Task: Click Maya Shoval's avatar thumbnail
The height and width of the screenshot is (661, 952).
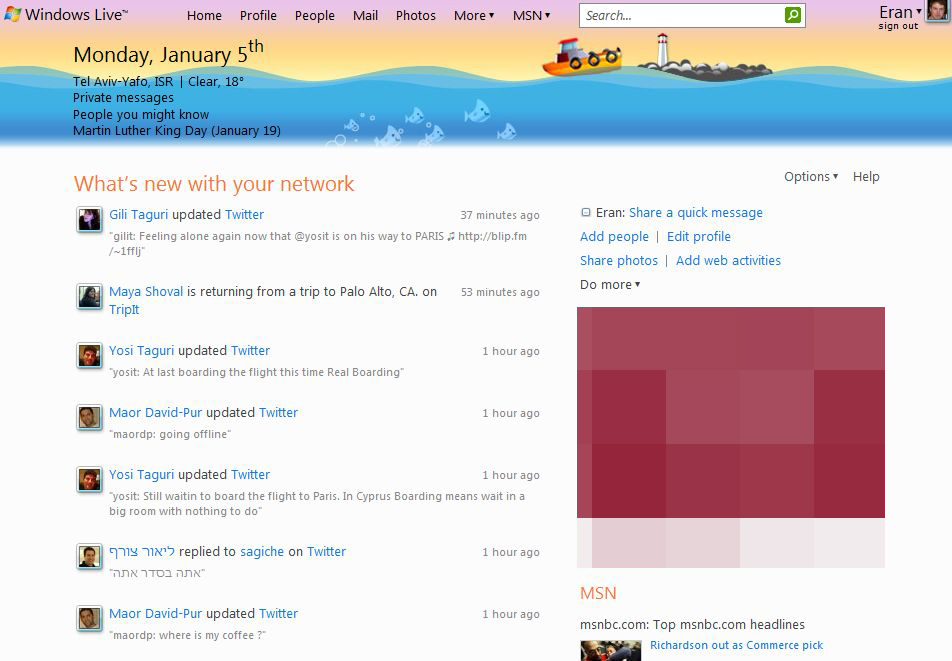Action: (89, 296)
